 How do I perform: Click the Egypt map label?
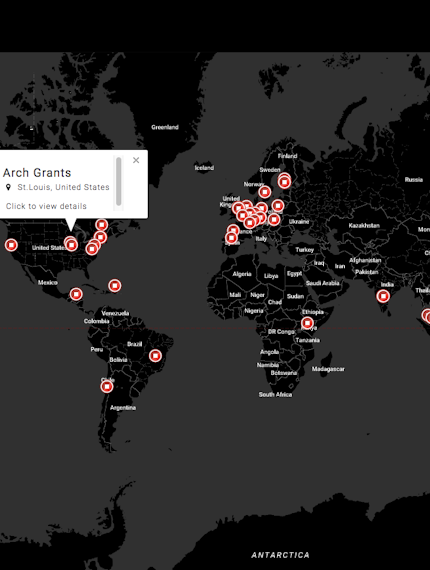[x=294, y=273]
